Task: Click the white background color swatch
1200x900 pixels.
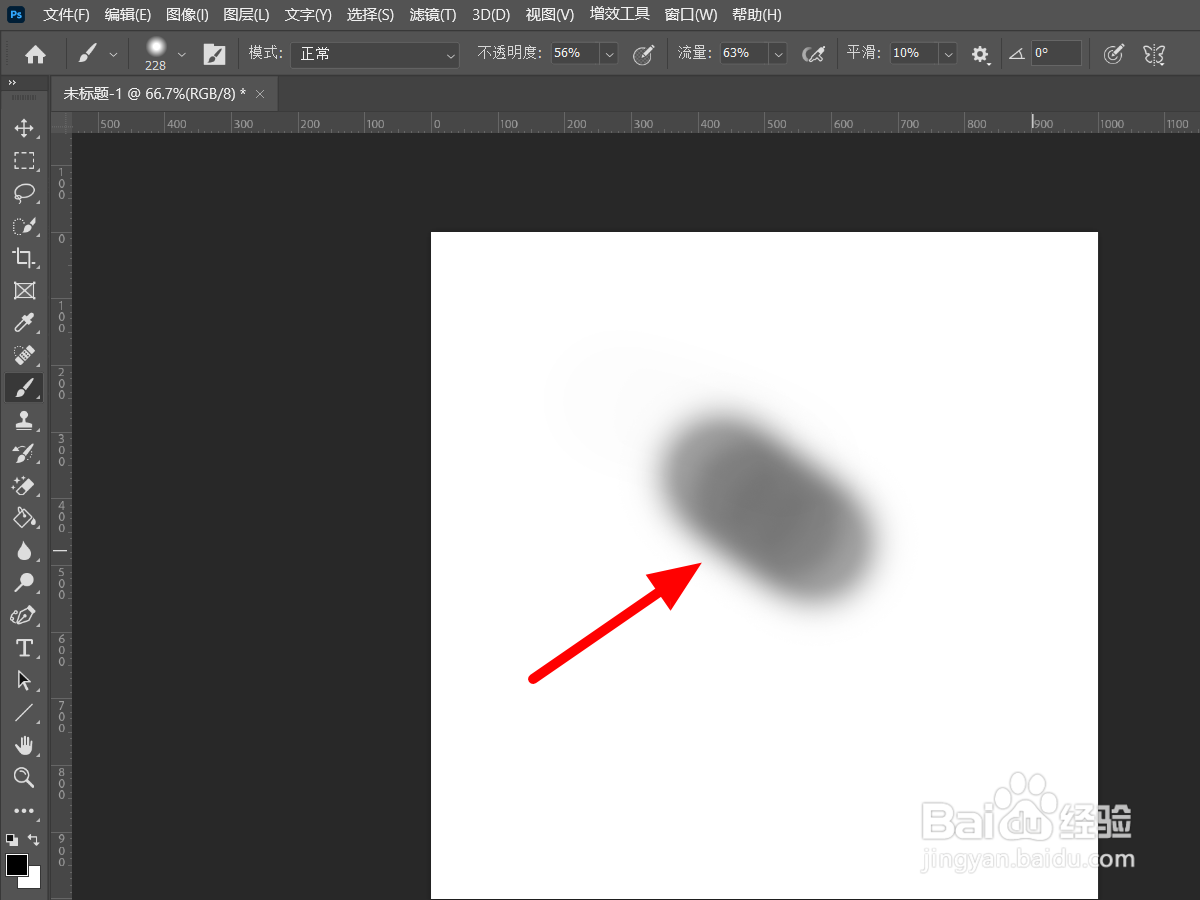Action: 34,880
